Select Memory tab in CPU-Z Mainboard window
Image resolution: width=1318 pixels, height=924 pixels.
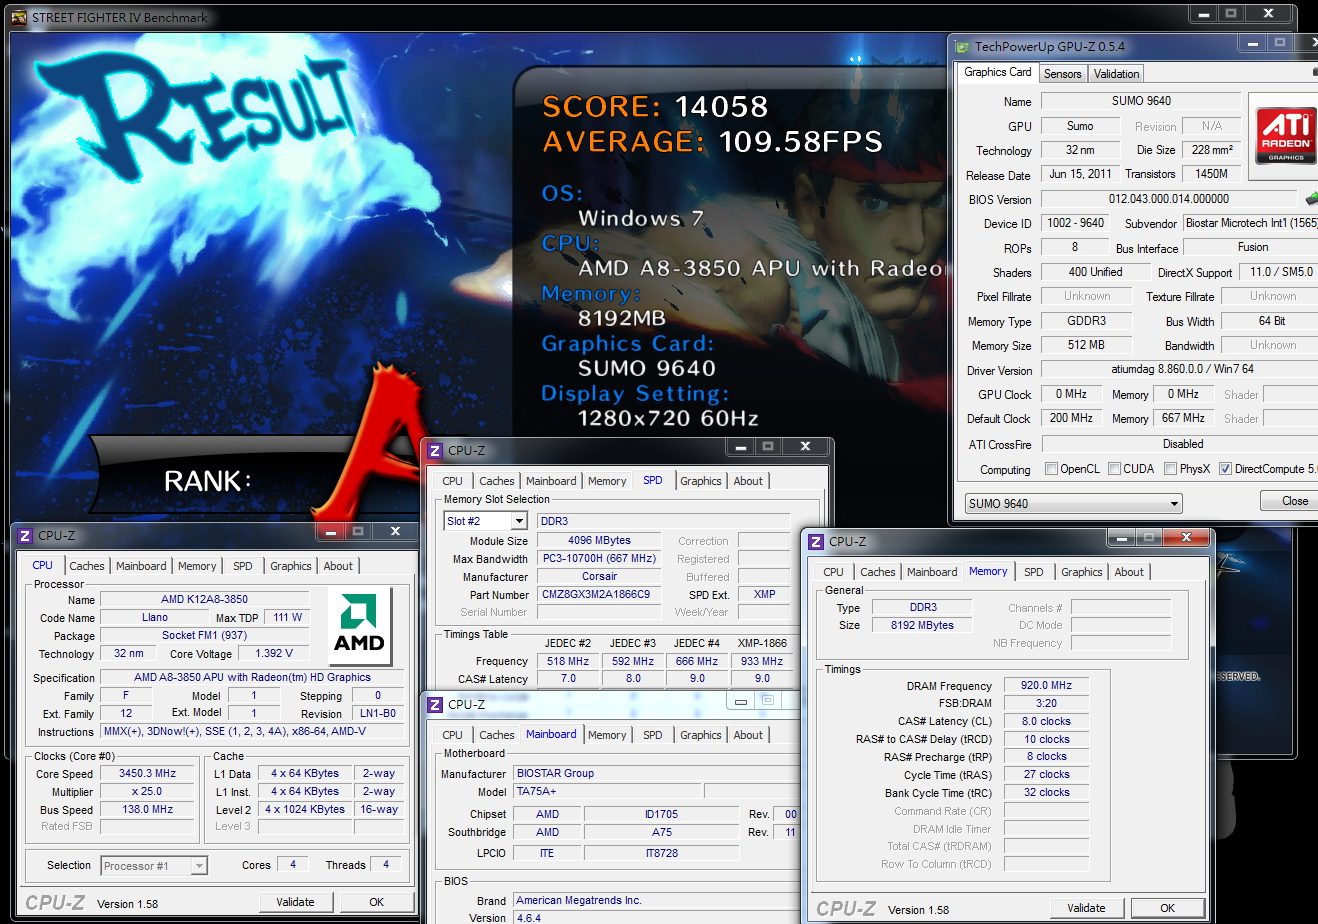pyautogui.click(x=607, y=735)
